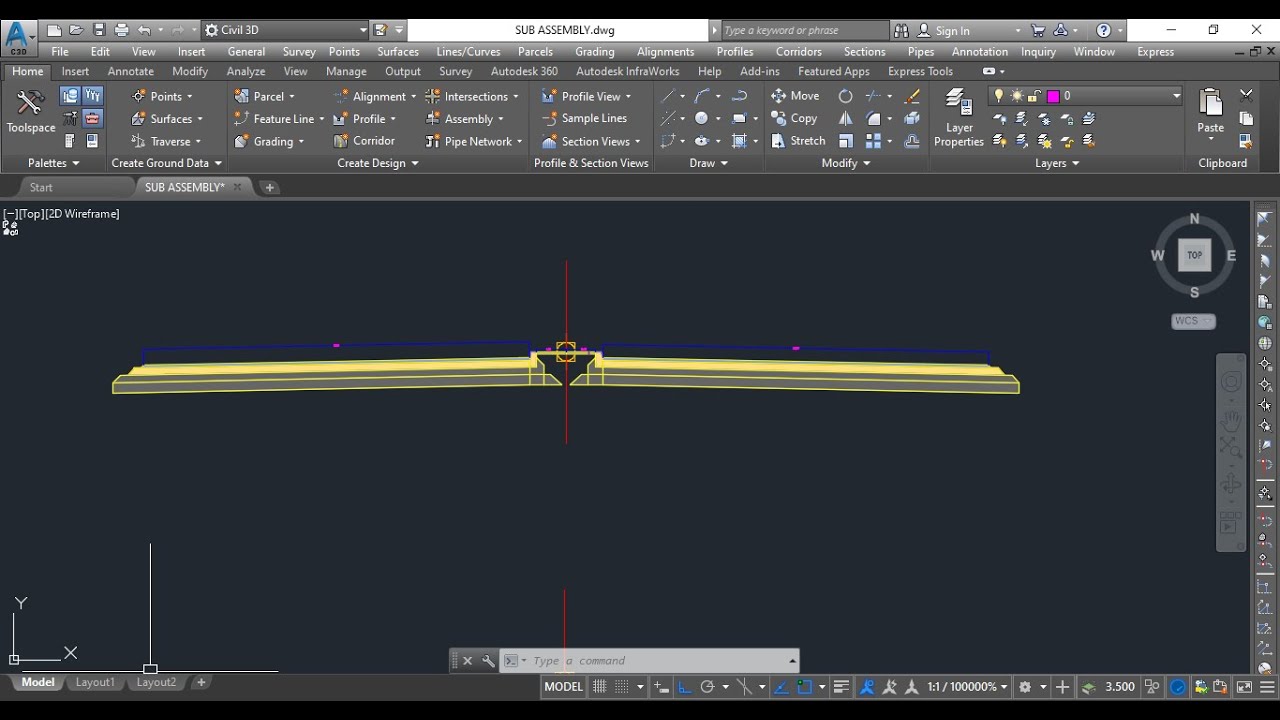The width and height of the screenshot is (1280, 720).
Task: Open the Analyze ribbon tab
Action: 246,71
